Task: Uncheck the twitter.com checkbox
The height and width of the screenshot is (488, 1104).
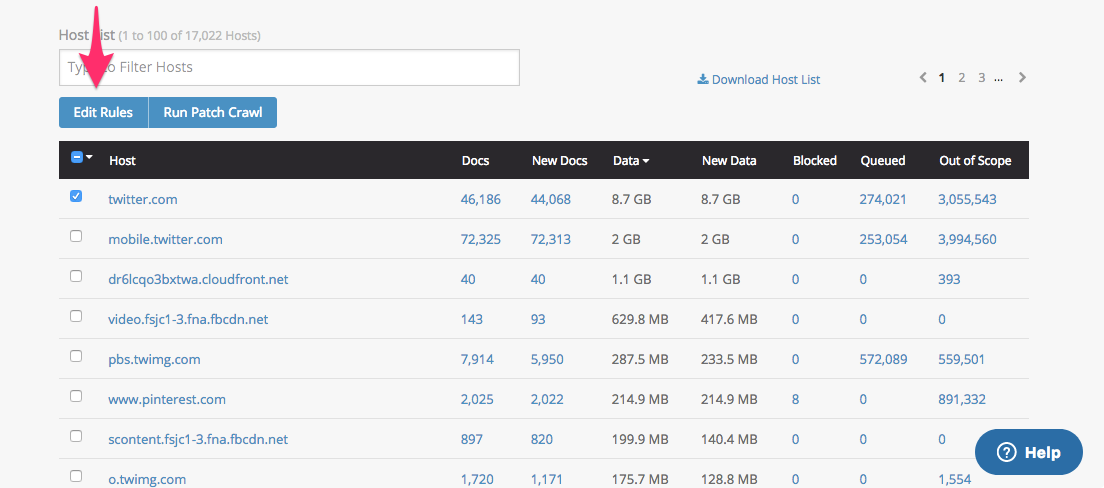Action: point(76,197)
